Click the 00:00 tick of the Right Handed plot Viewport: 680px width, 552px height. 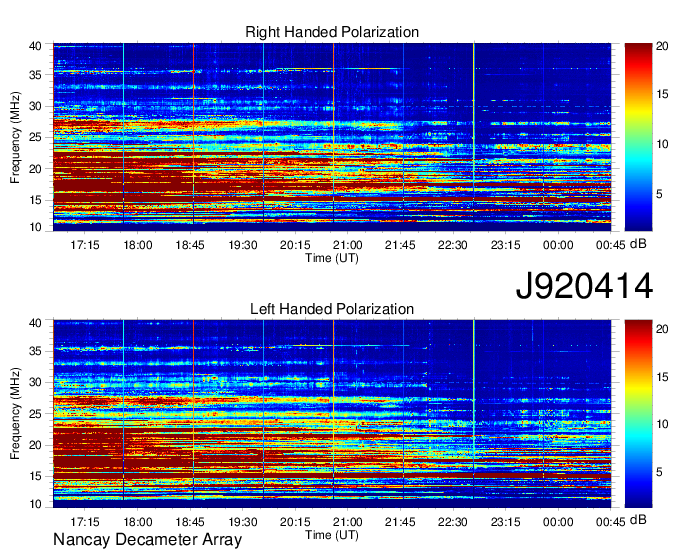click(558, 245)
